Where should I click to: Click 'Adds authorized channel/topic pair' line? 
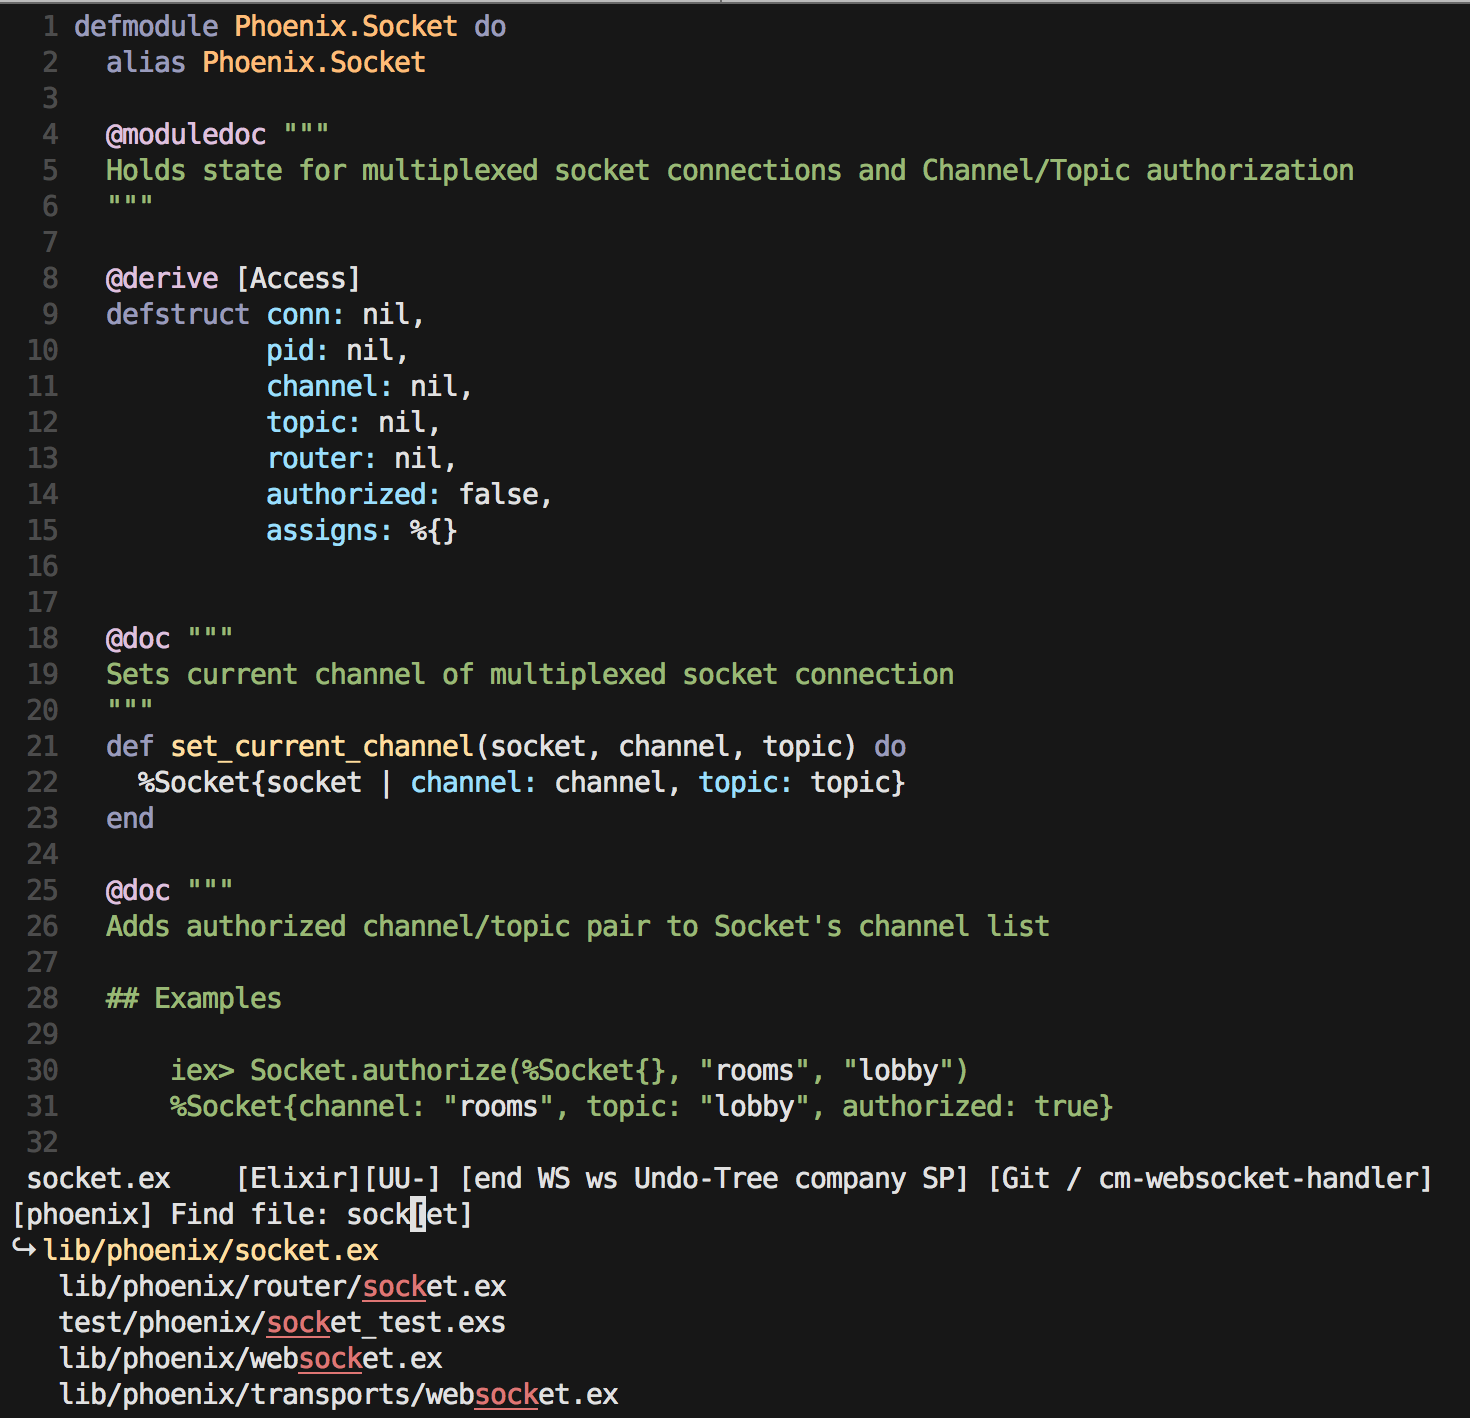(578, 926)
